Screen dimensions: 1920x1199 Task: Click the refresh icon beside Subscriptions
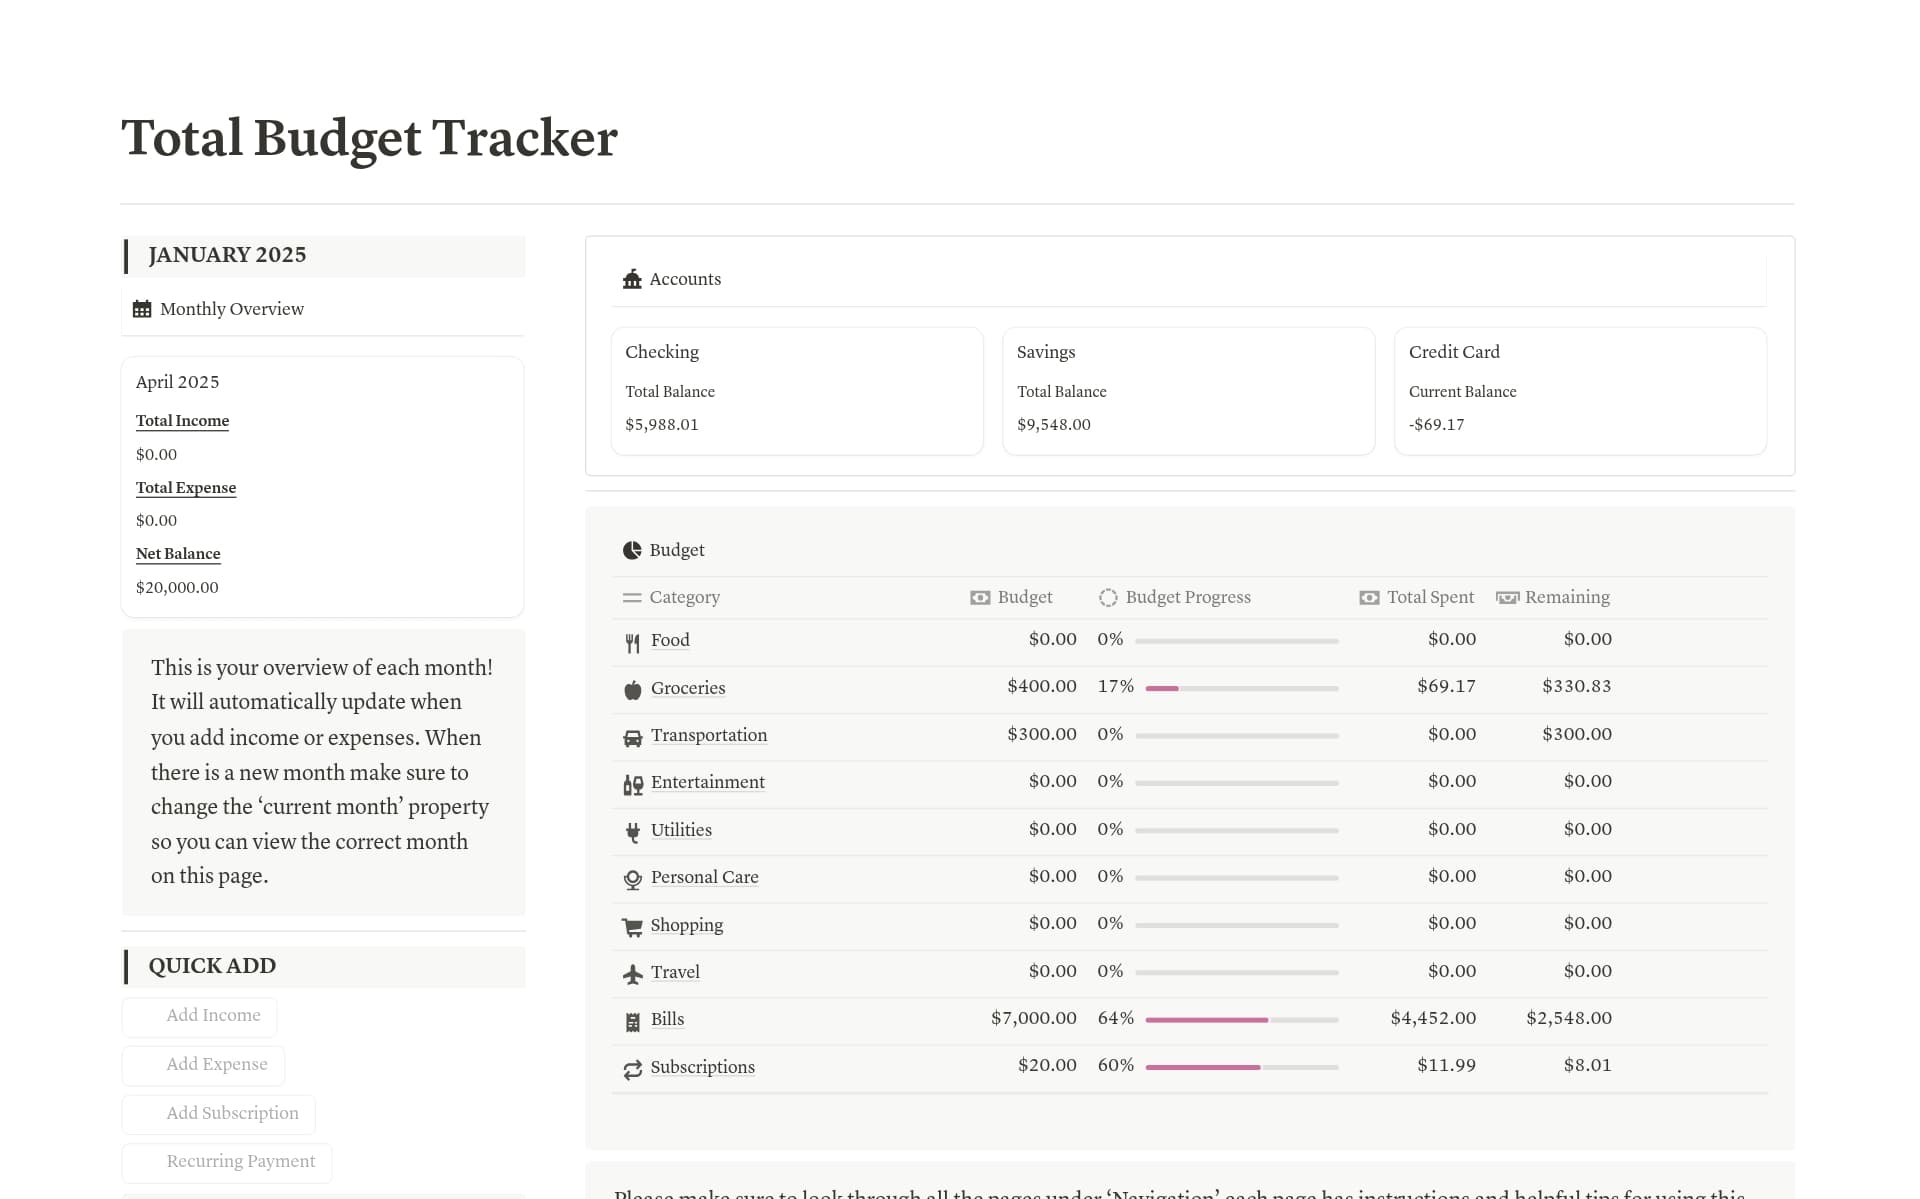(633, 1069)
